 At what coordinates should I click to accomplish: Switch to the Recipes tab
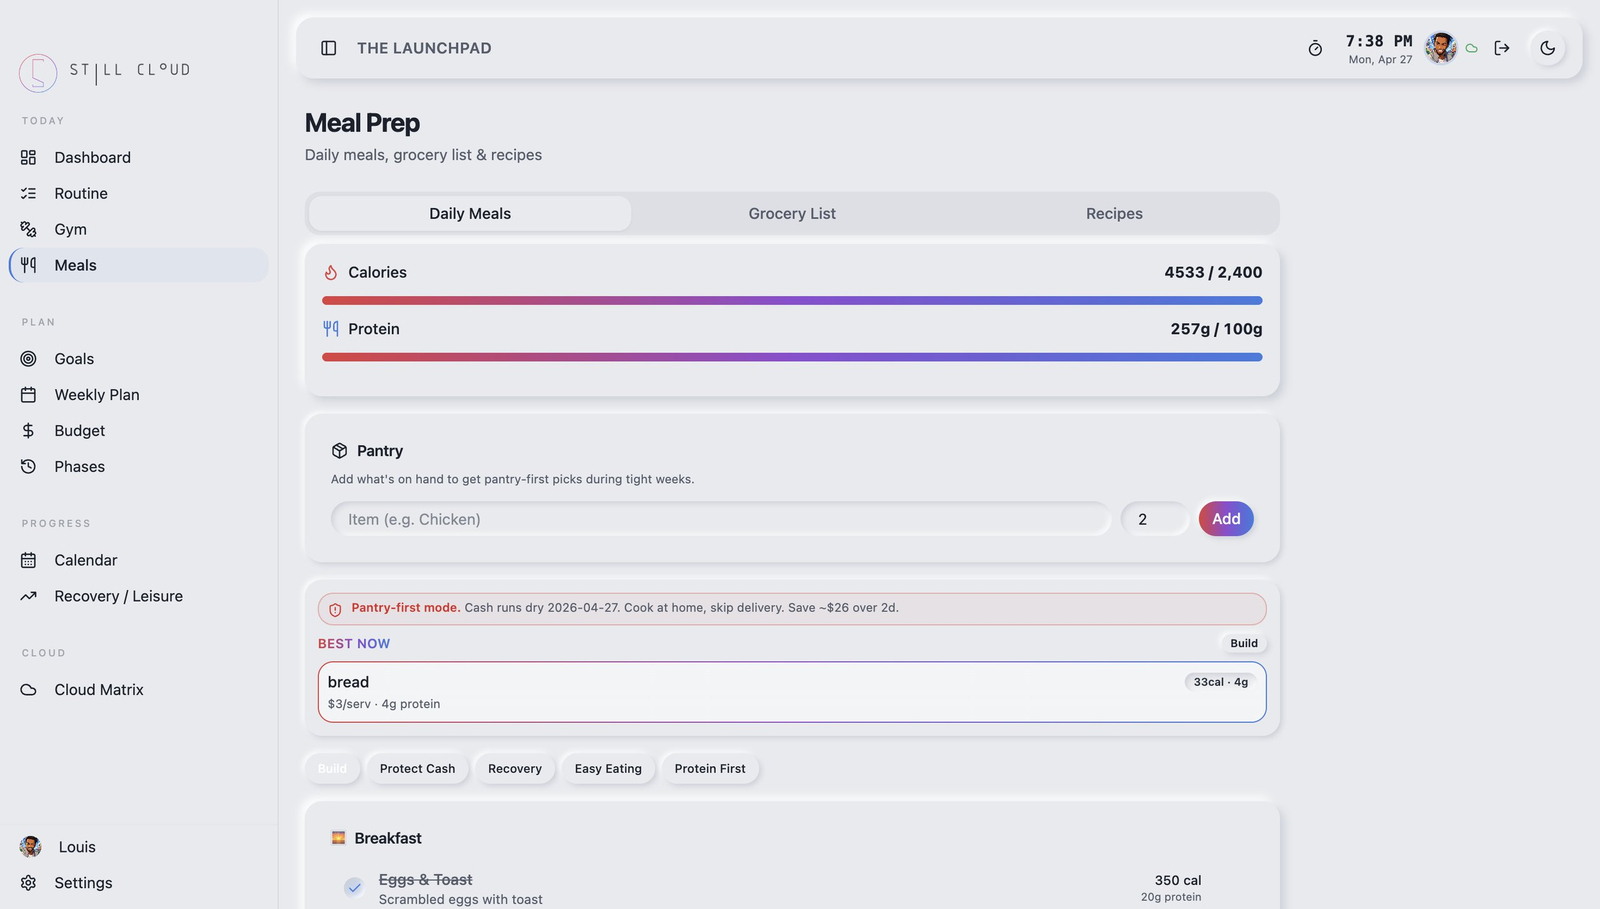pyautogui.click(x=1113, y=214)
